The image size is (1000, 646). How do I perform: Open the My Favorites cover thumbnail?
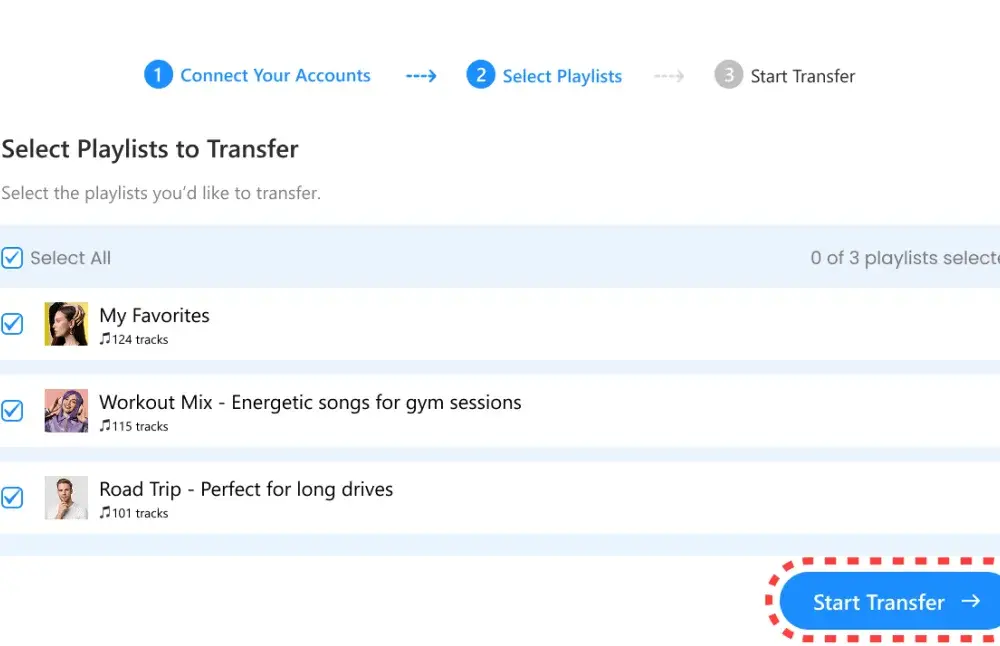(66, 324)
